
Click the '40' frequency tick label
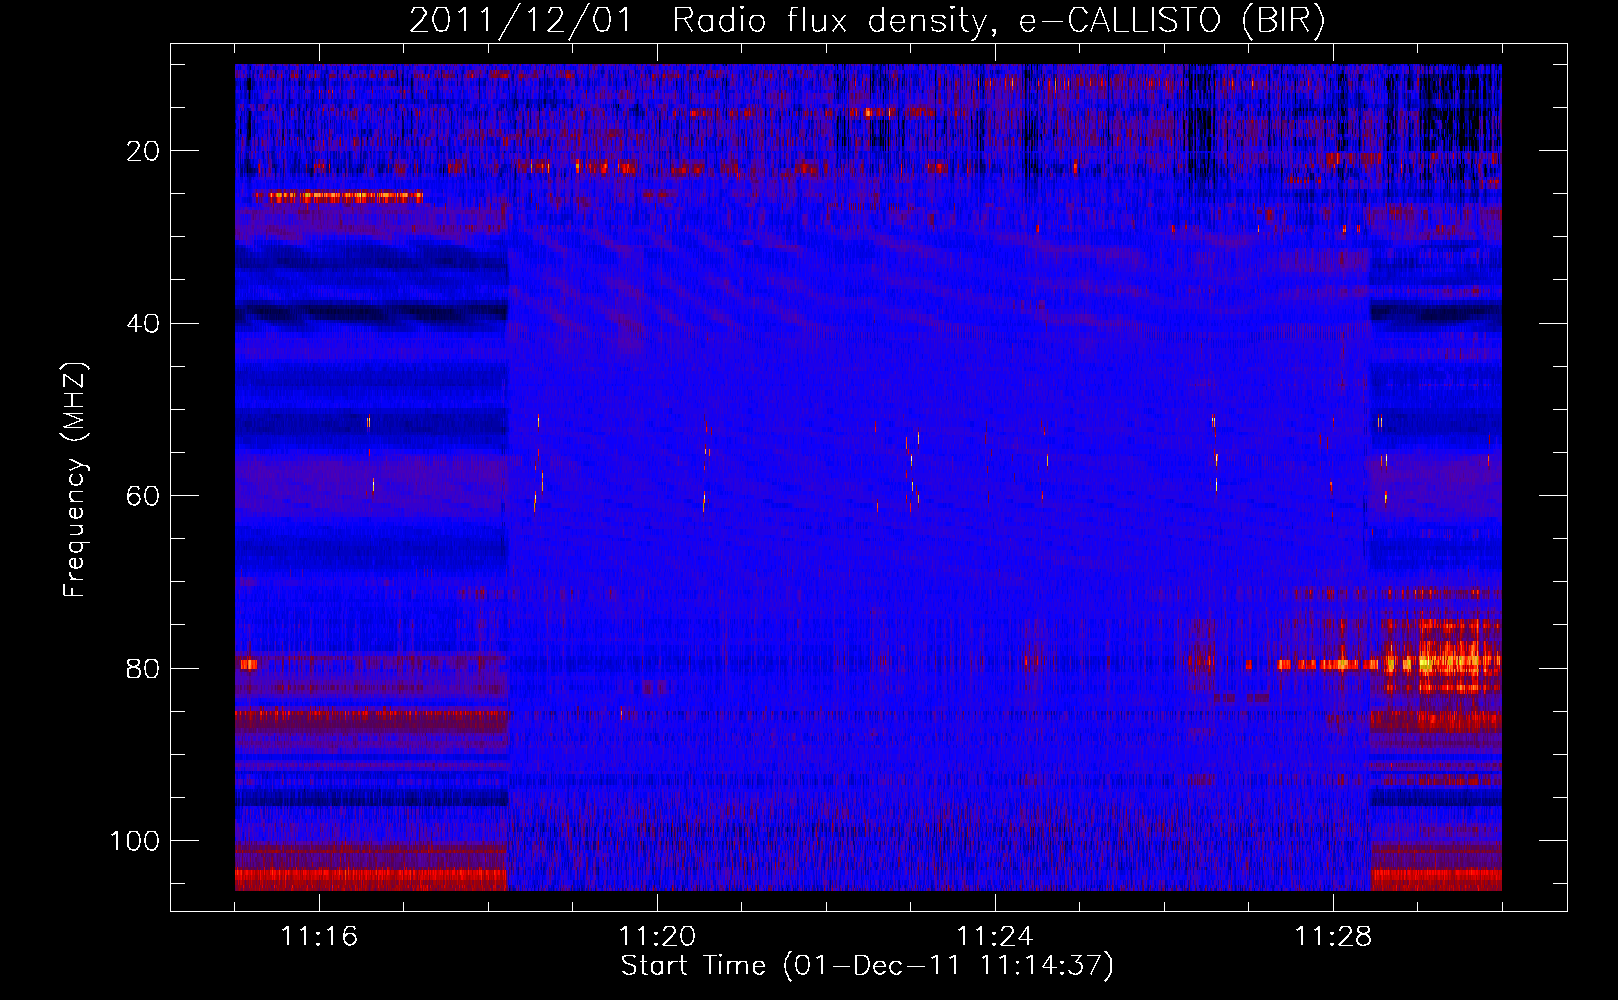coord(144,324)
